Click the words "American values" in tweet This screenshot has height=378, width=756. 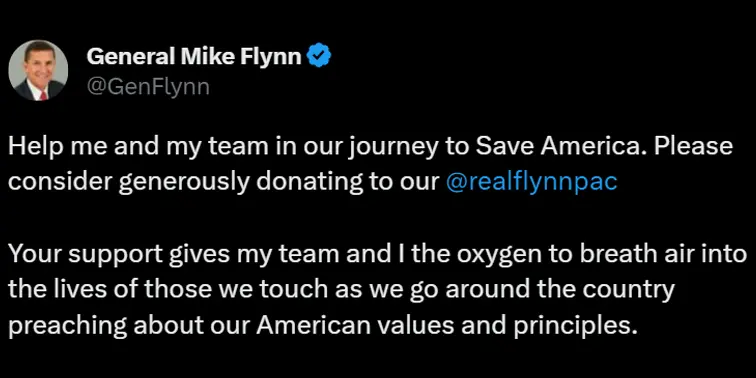(x=355, y=326)
